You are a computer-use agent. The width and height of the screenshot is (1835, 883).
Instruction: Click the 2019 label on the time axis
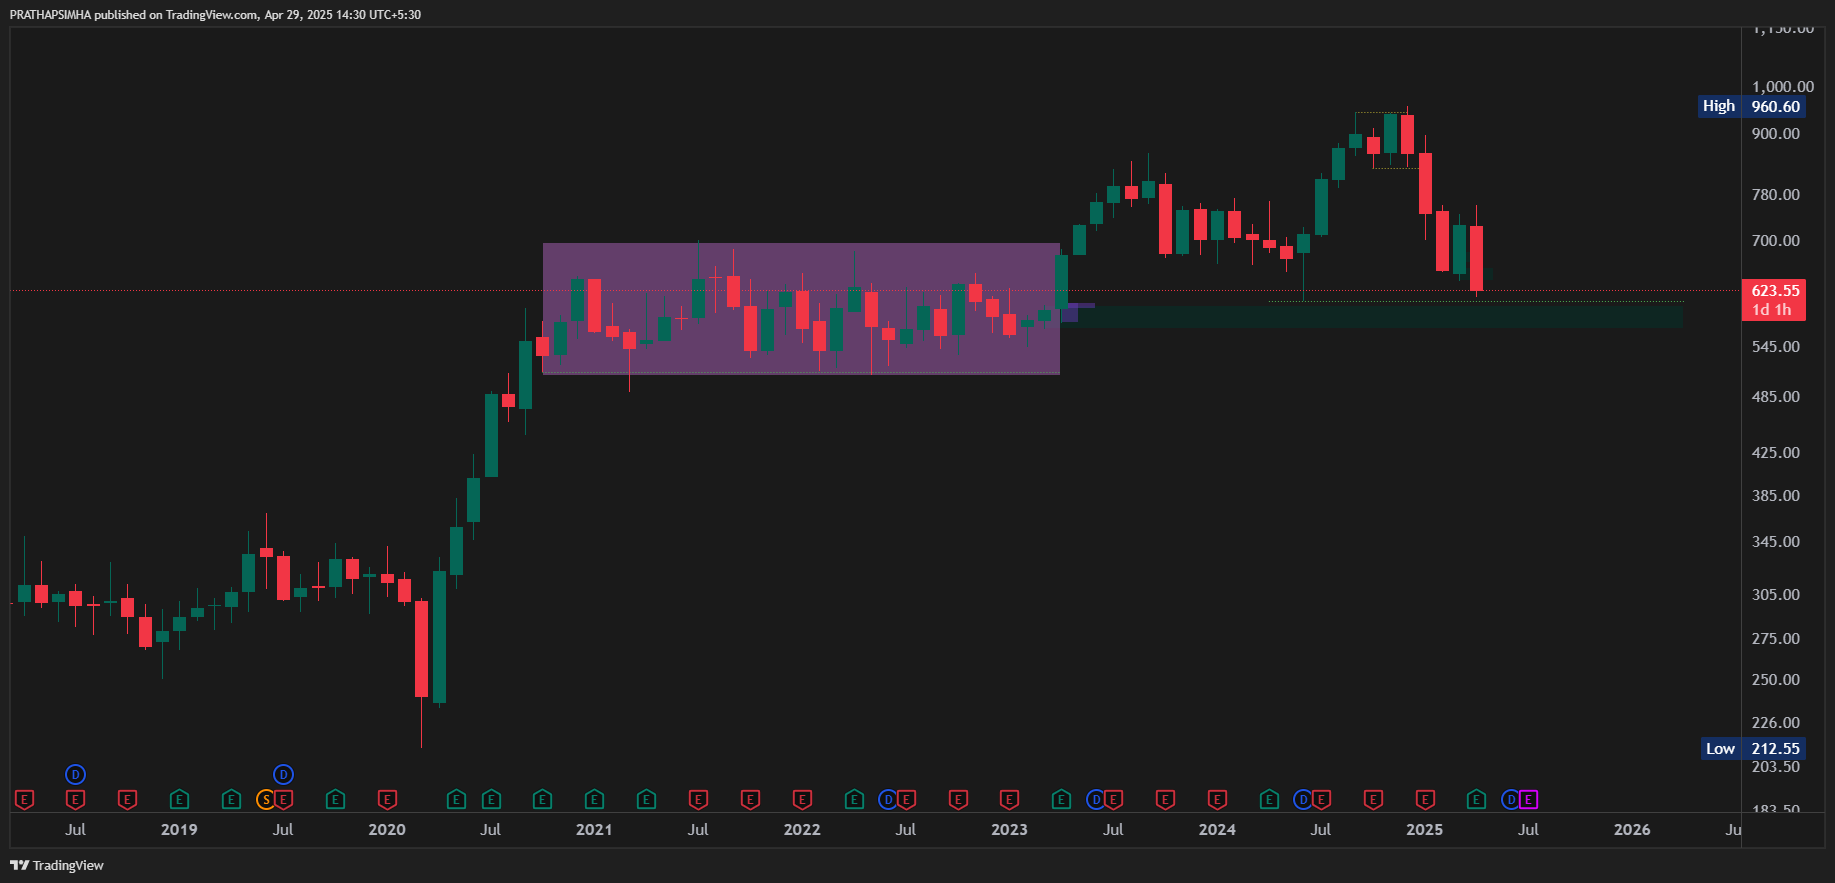tap(179, 829)
